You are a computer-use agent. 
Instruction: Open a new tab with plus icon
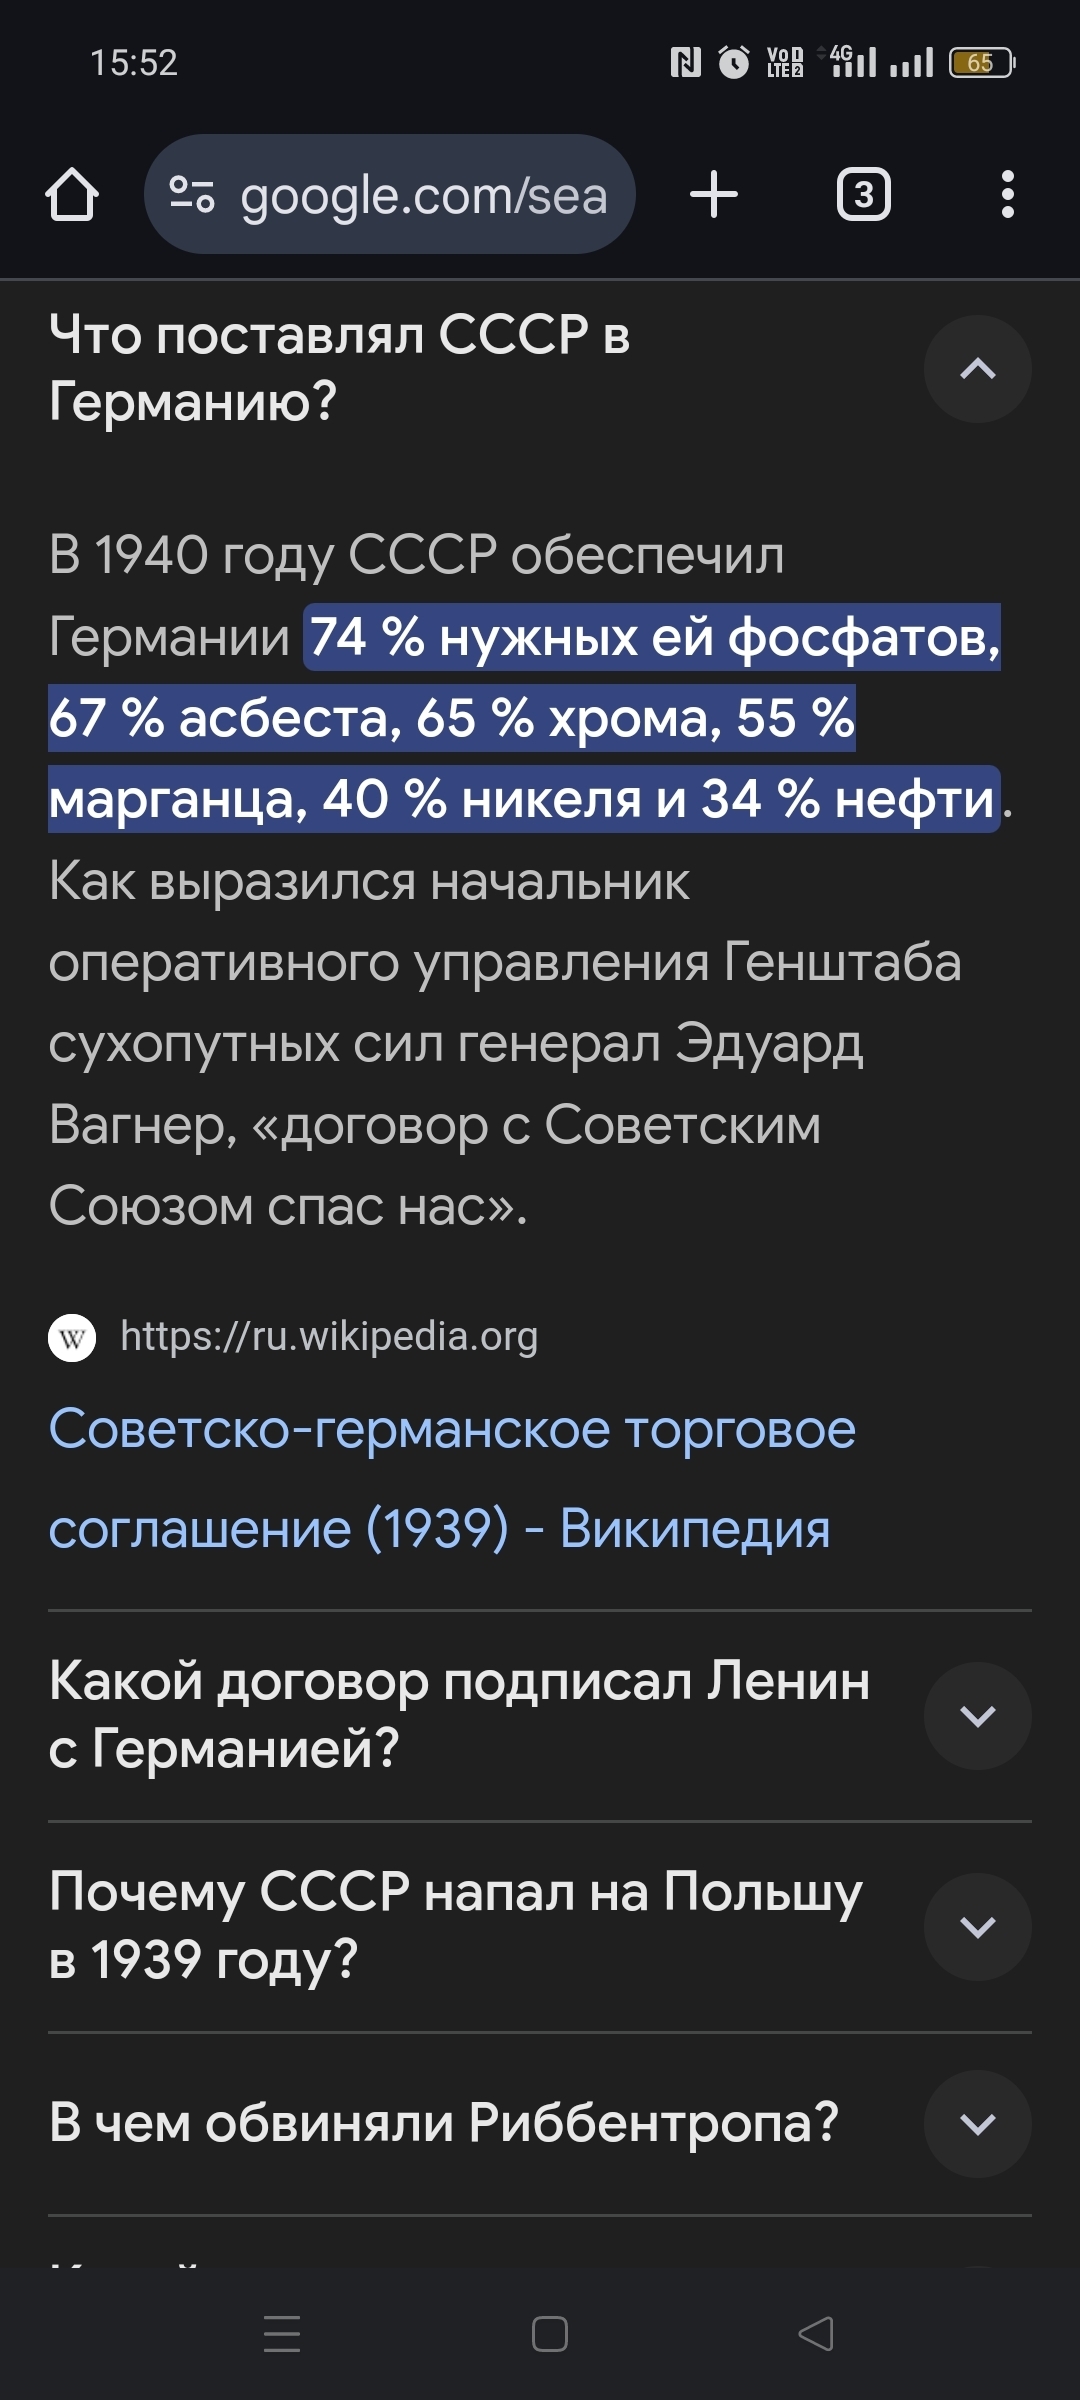(714, 194)
